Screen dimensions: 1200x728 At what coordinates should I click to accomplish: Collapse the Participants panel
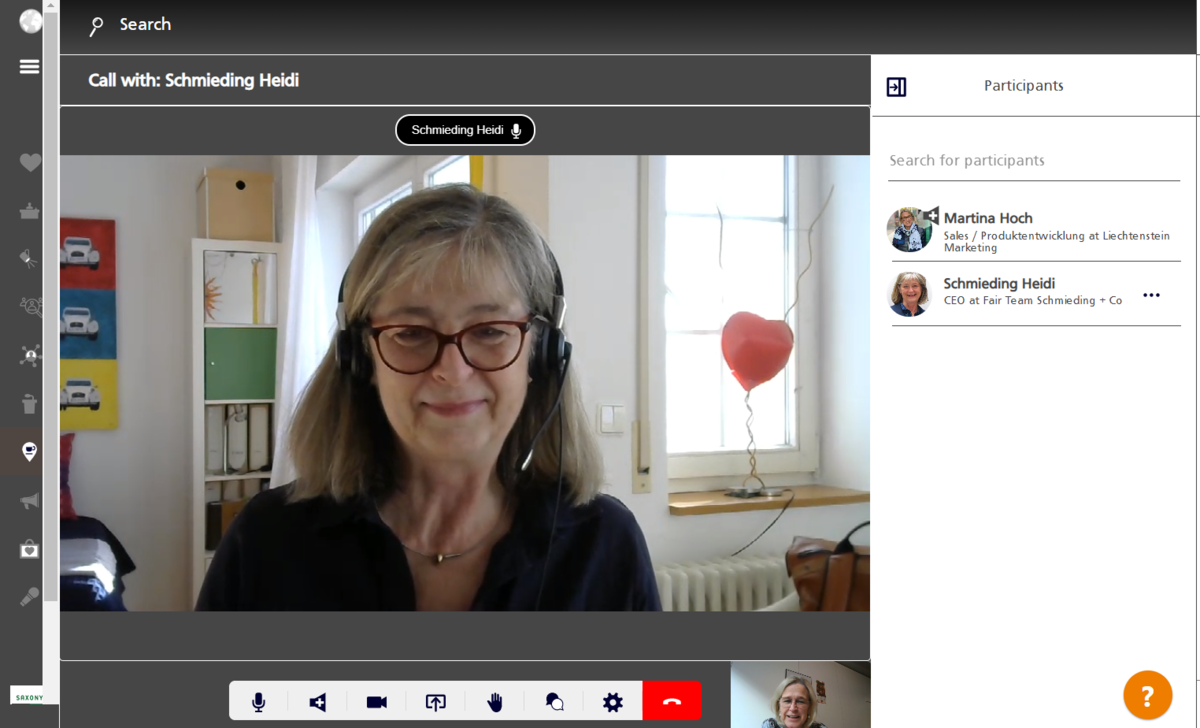click(896, 87)
